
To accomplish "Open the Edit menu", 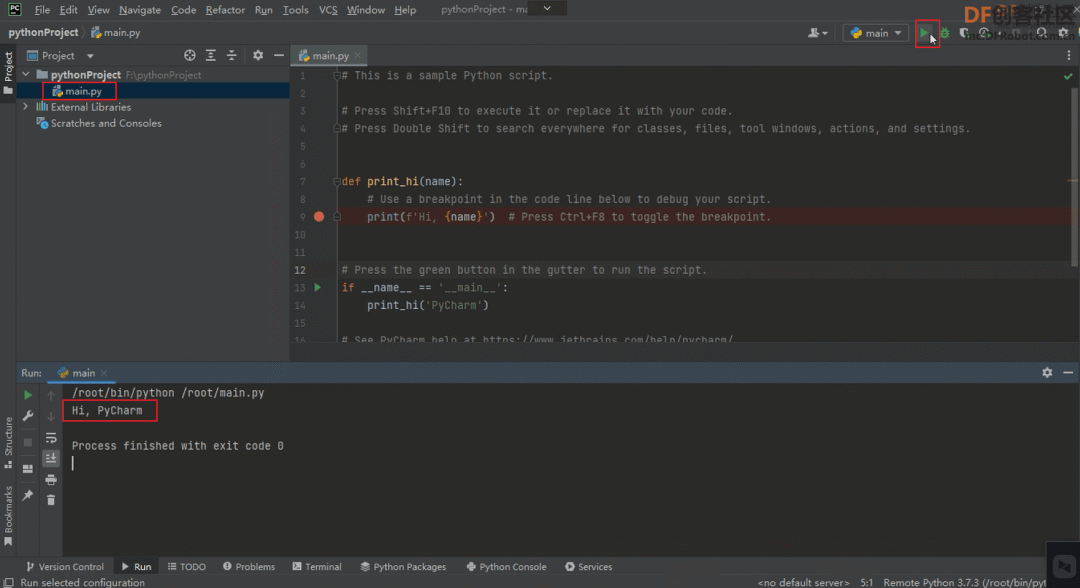I will coord(68,10).
